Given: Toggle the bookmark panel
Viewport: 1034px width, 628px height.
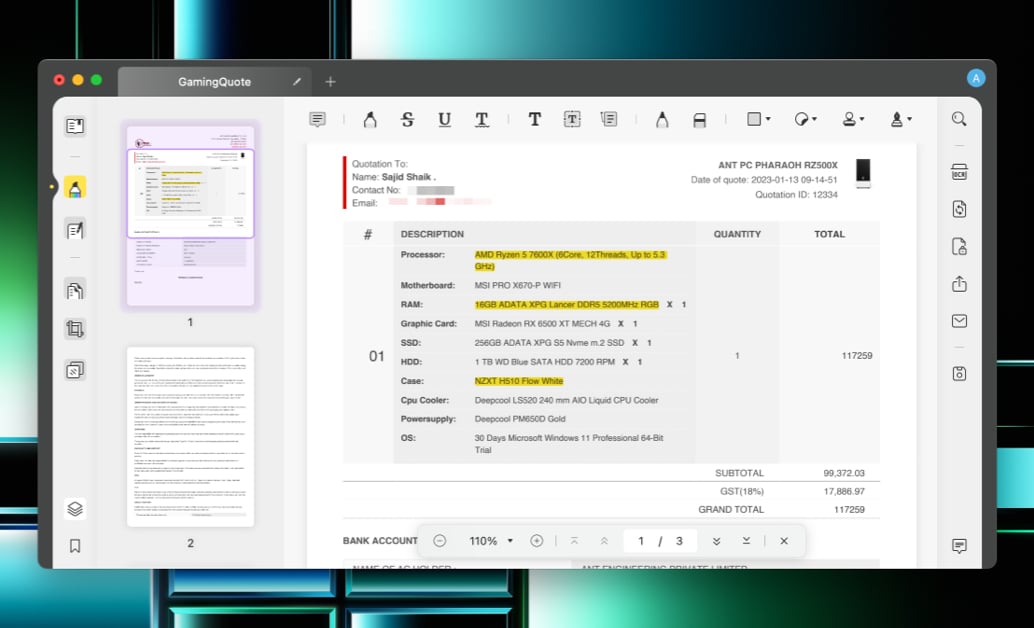Looking at the screenshot, I should coord(75,546).
